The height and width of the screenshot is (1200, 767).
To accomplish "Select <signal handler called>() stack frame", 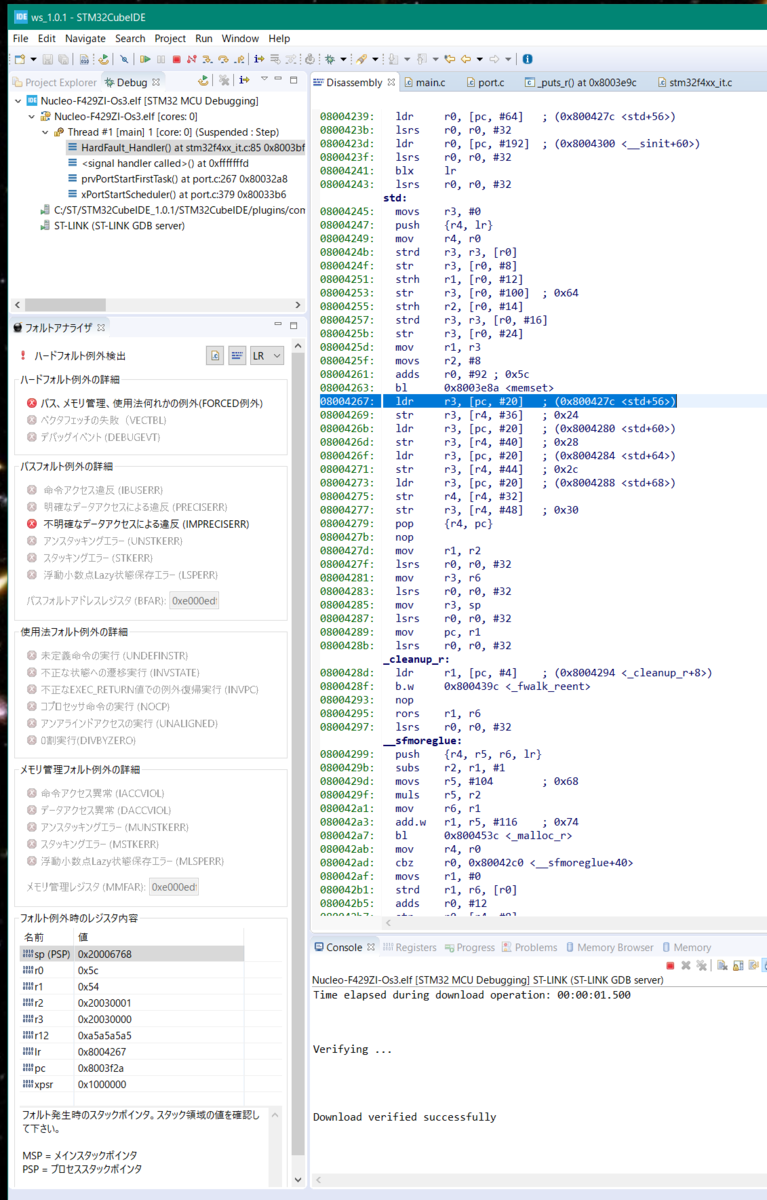I will (x=158, y=163).
